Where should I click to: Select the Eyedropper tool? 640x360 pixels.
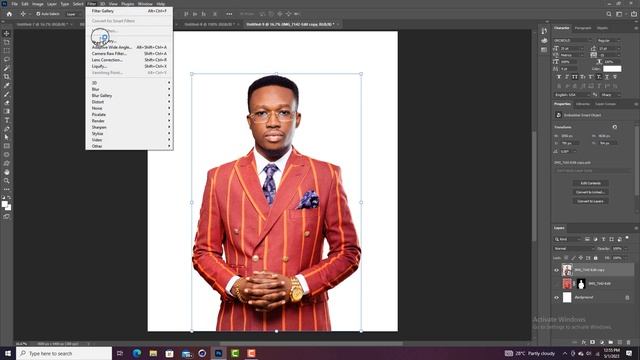tap(7, 85)
